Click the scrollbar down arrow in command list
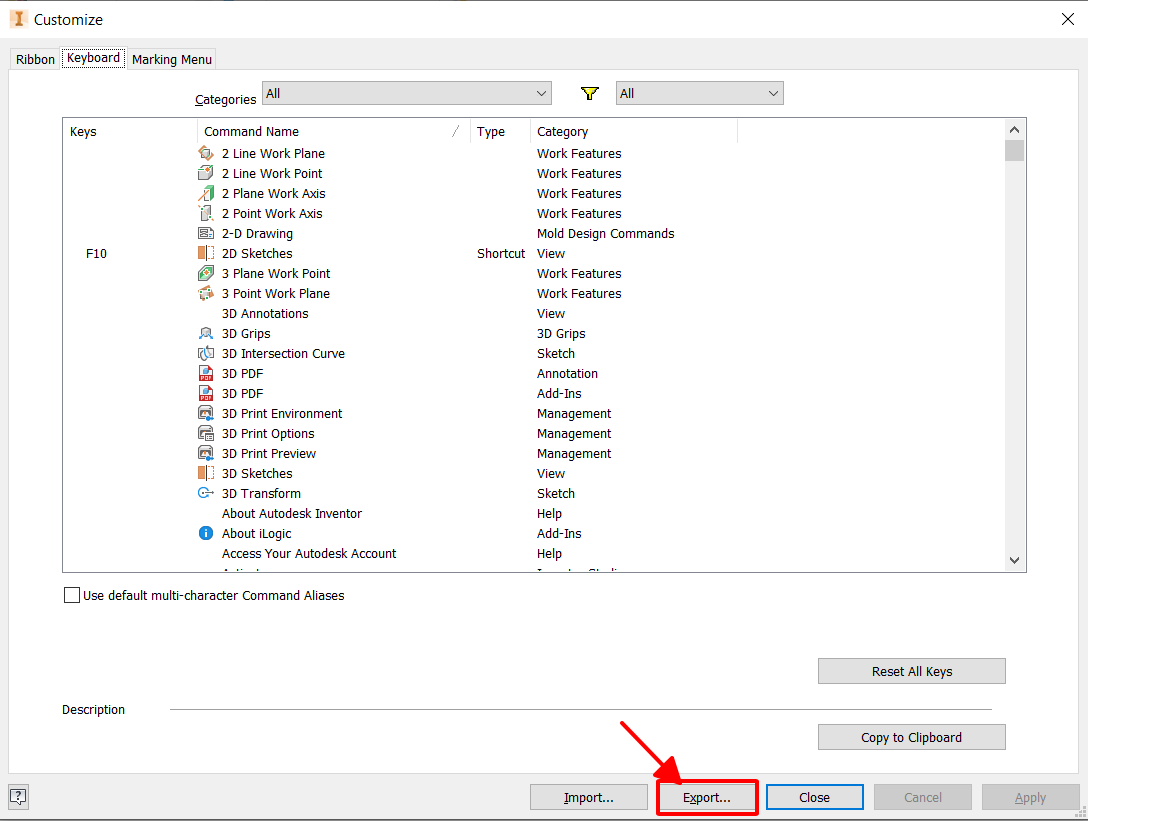Screen dimensions: 1152x821 click(1014, 561)
